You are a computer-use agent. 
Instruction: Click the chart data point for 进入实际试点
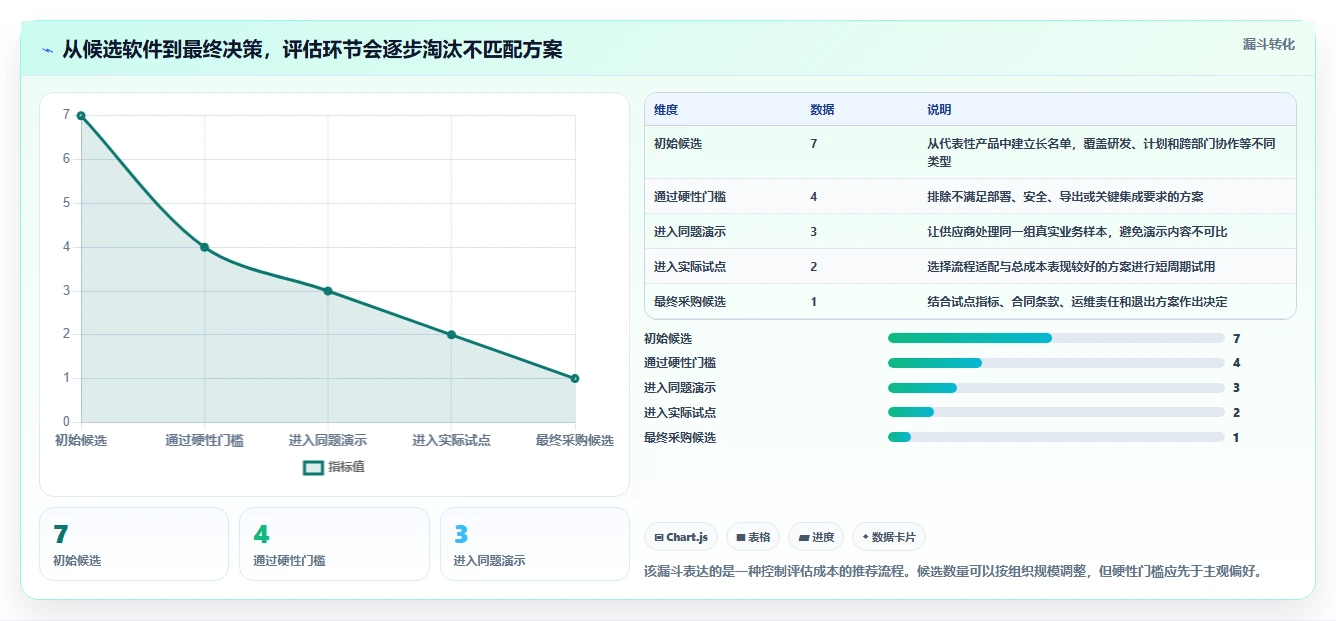[x=451, y=334]
